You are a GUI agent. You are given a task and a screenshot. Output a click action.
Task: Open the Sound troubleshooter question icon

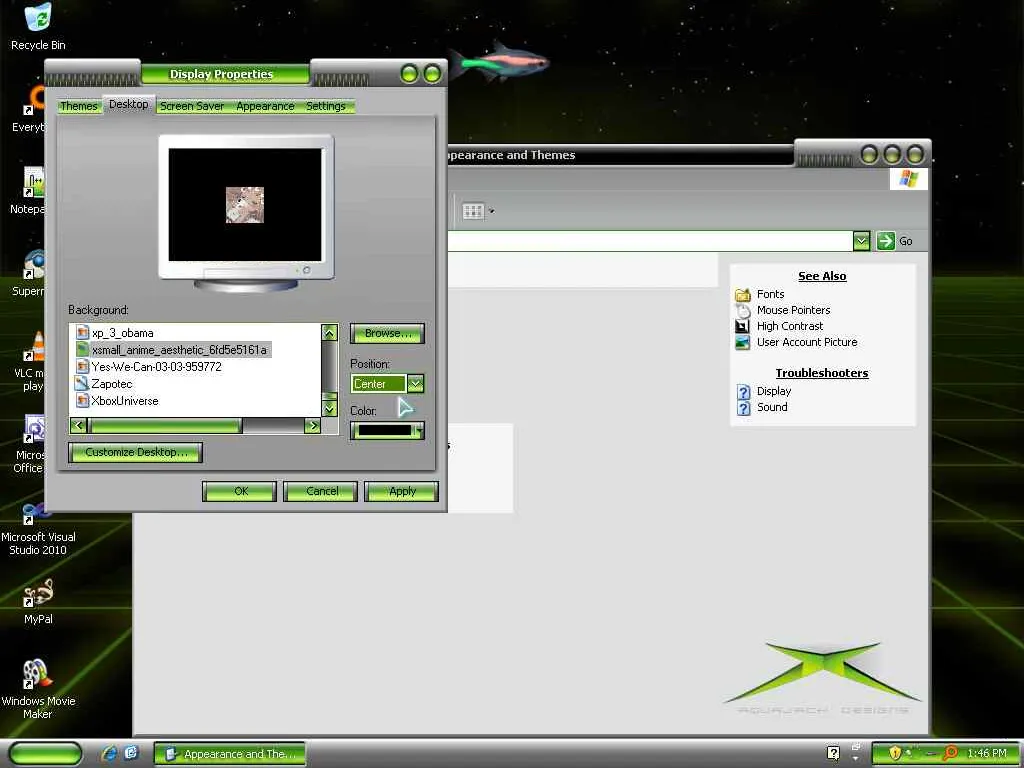743,408
